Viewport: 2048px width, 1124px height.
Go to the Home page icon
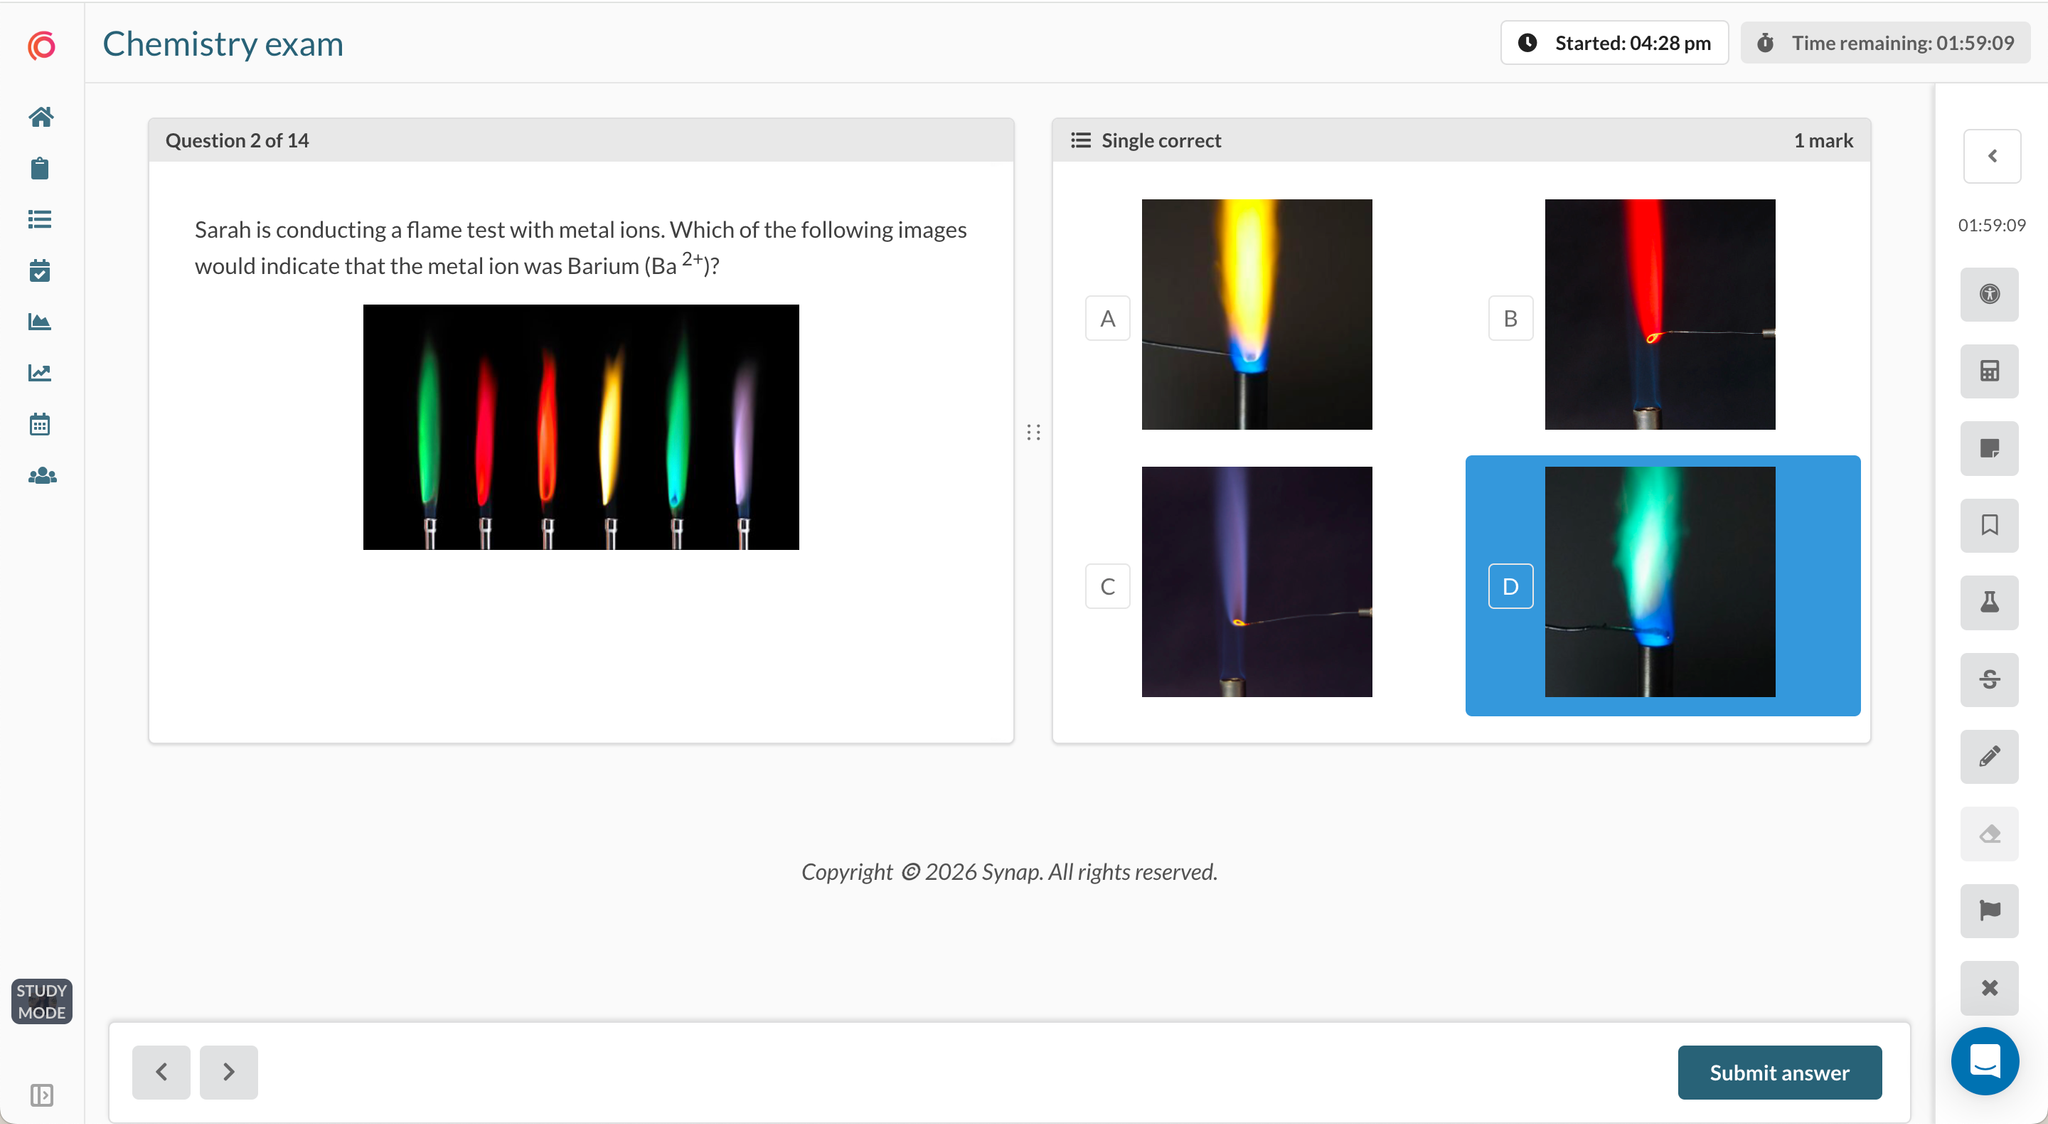click(41, 117)
